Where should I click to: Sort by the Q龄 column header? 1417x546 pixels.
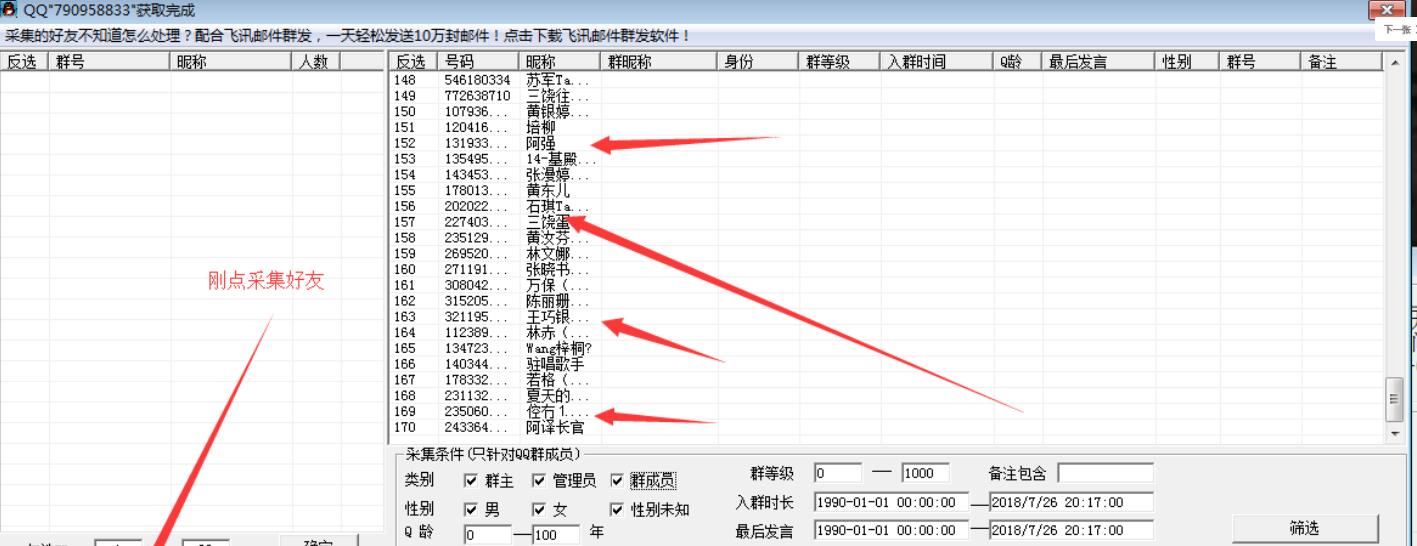1018,62
